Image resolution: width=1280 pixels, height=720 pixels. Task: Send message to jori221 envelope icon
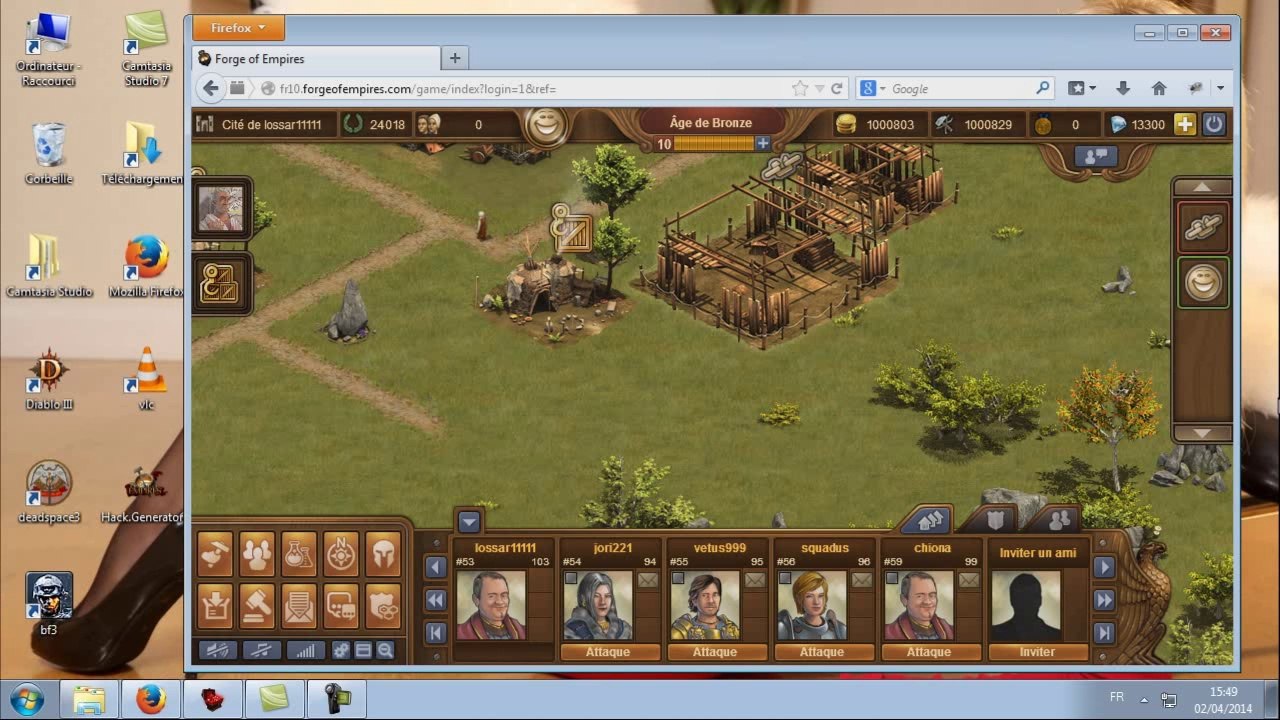click(648, 580)
